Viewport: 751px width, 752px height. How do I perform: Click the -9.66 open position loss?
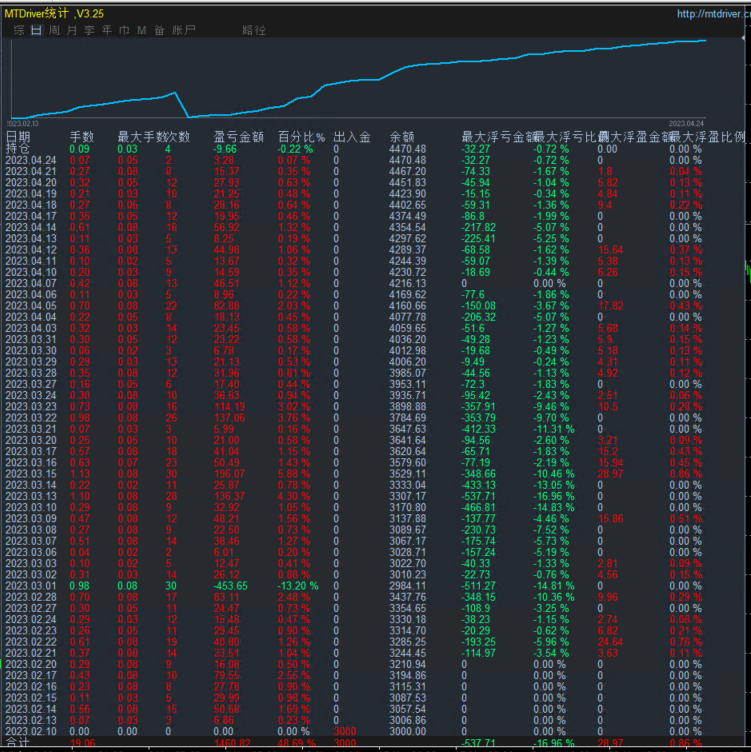(225, 149)
